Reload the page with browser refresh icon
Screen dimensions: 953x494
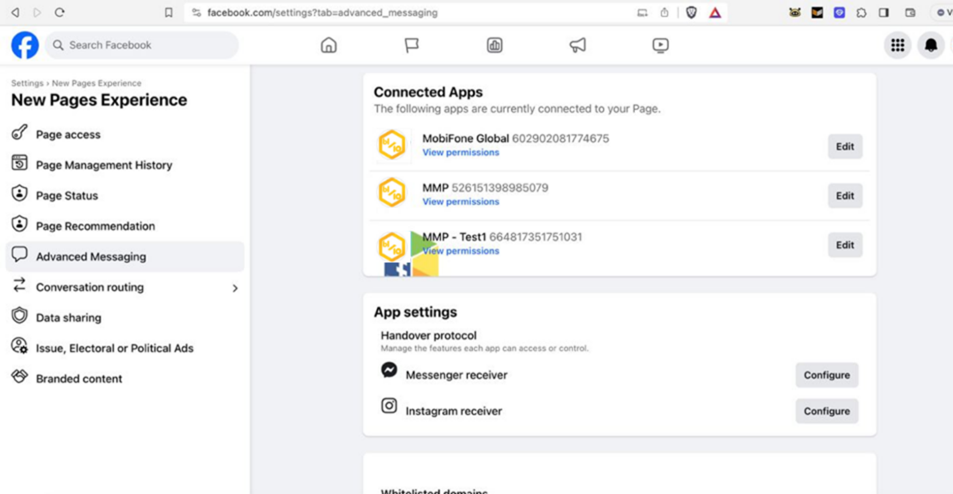tap(59, 13)
